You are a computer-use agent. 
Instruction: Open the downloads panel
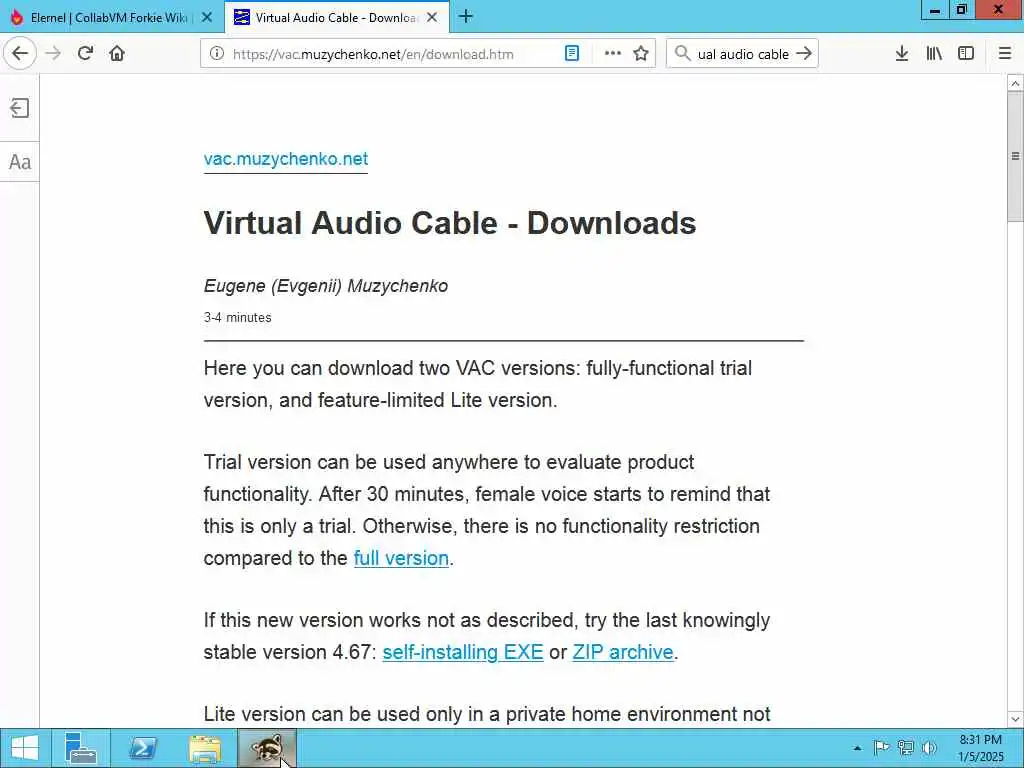click(x=902, y=54)
